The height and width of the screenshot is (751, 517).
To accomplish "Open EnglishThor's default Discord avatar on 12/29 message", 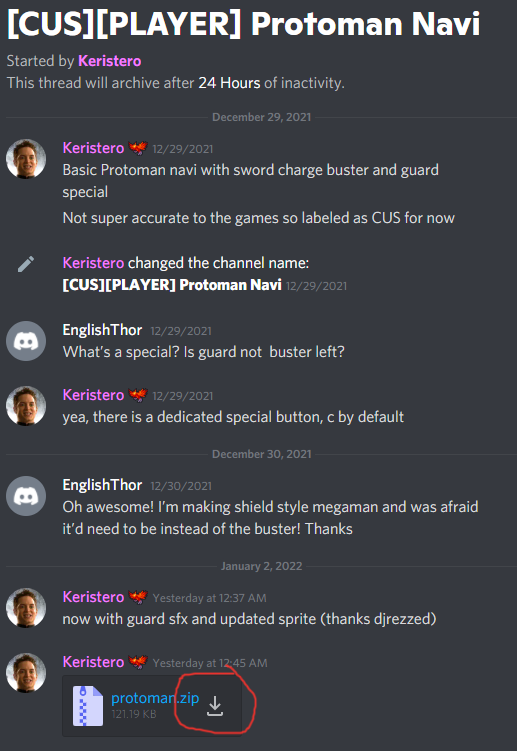I will (x=26, y=341).
